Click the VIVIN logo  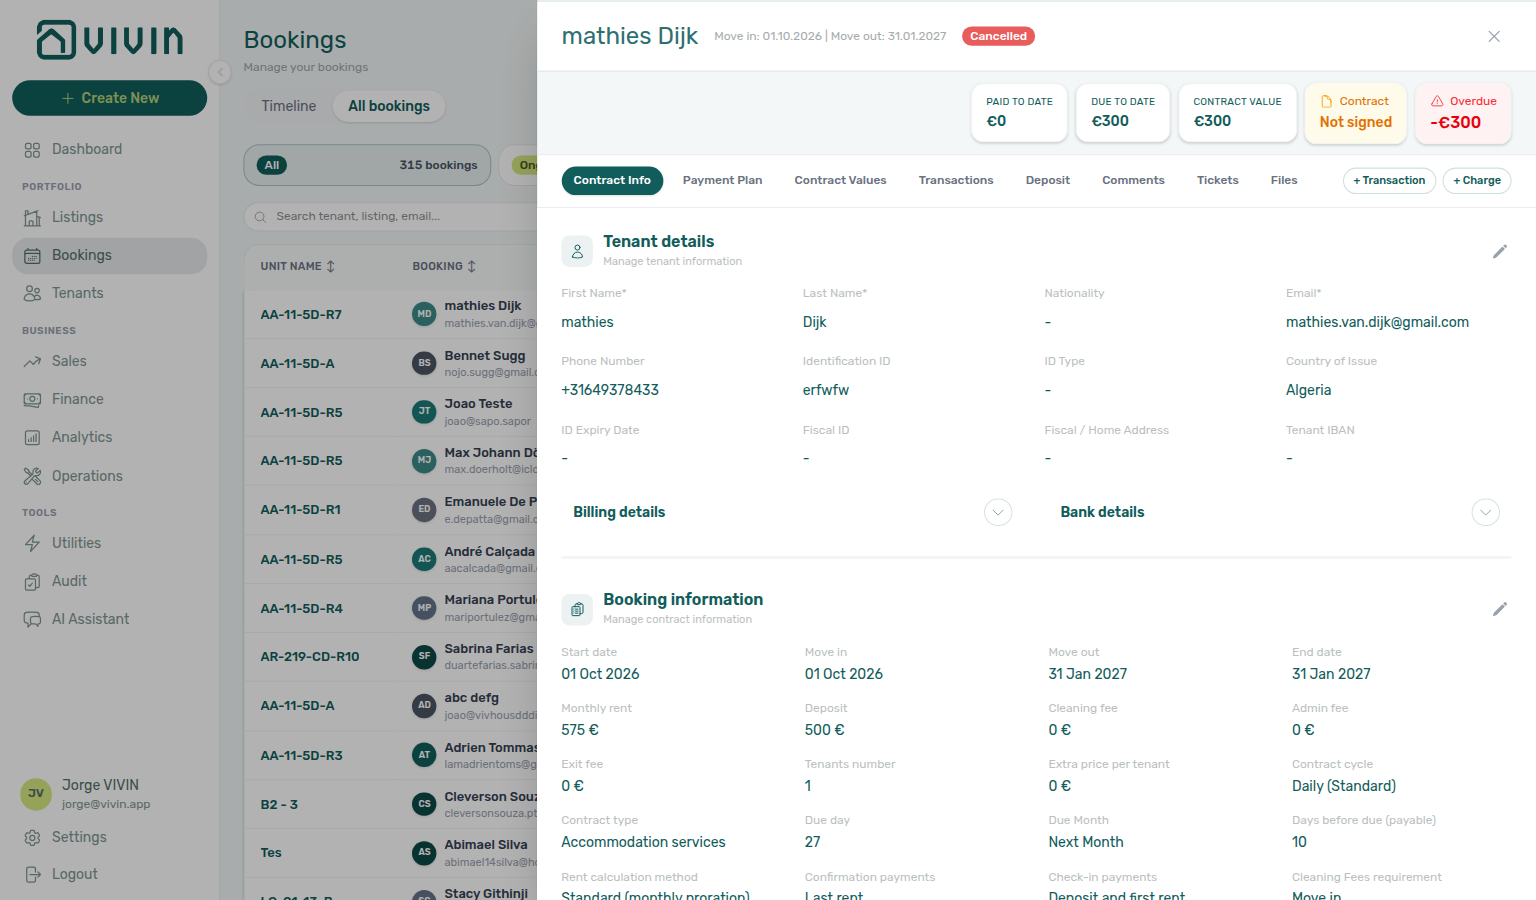pos(110,40)
